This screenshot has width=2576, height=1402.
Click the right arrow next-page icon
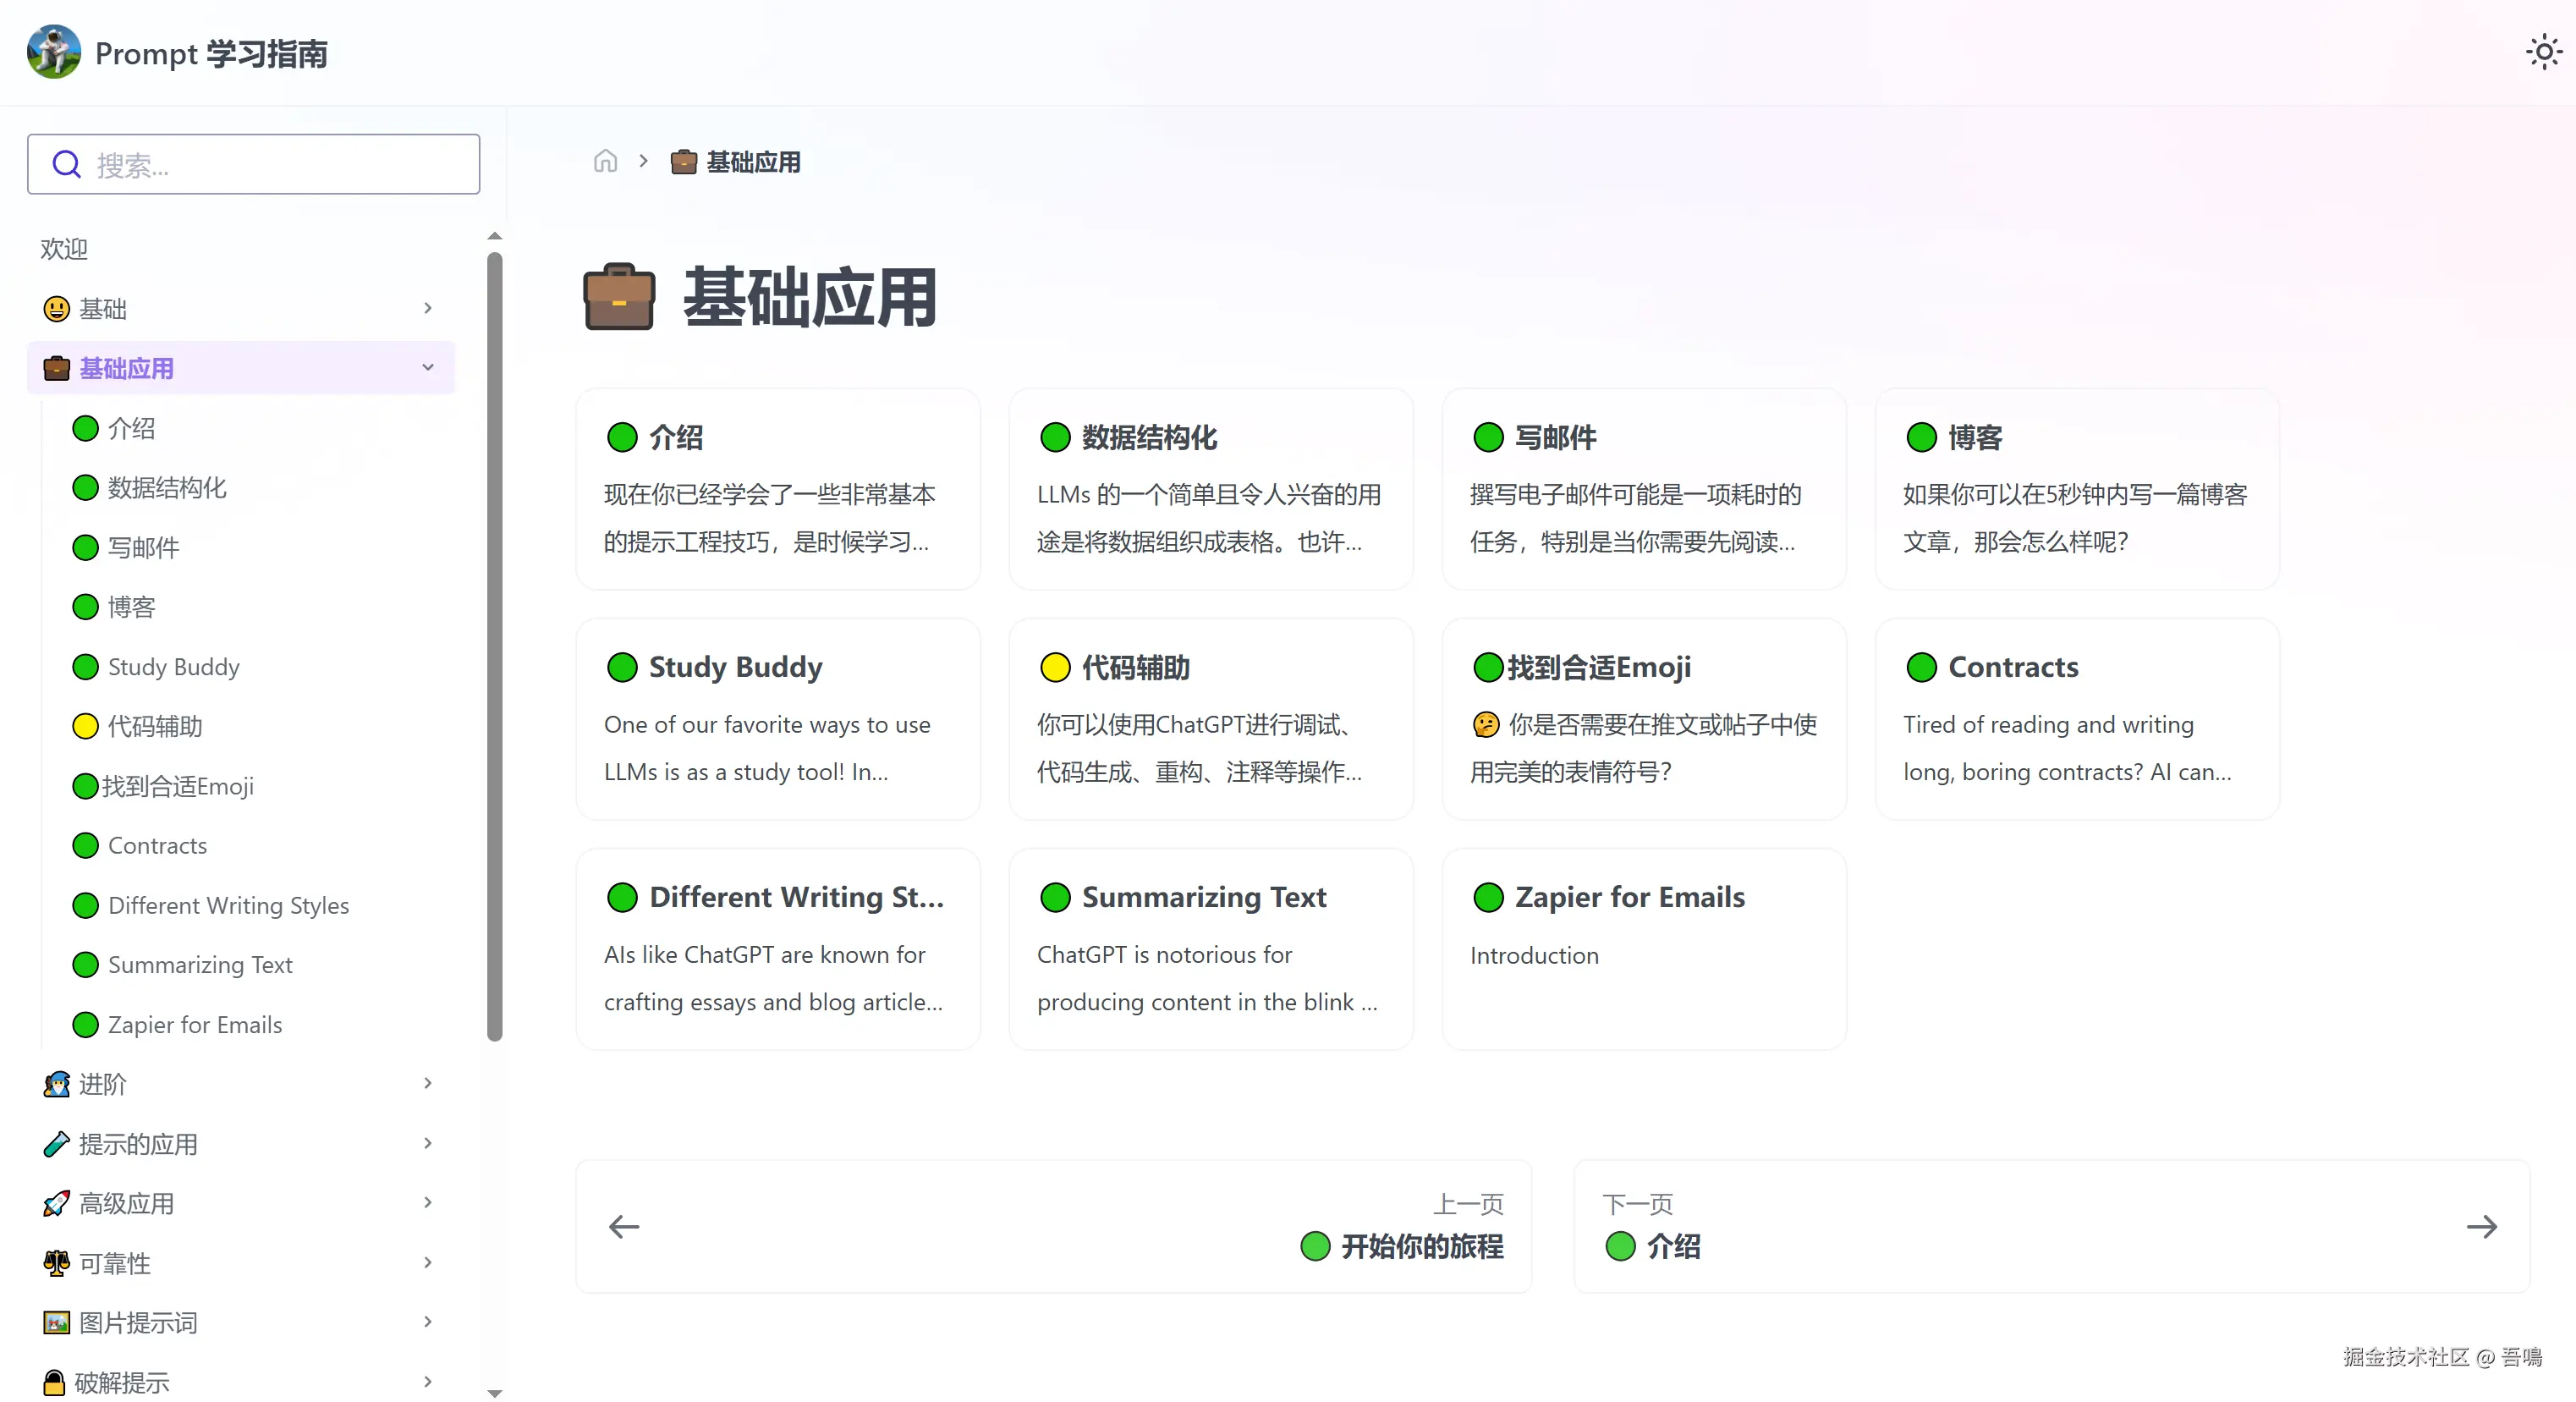coord(2481,1226)
